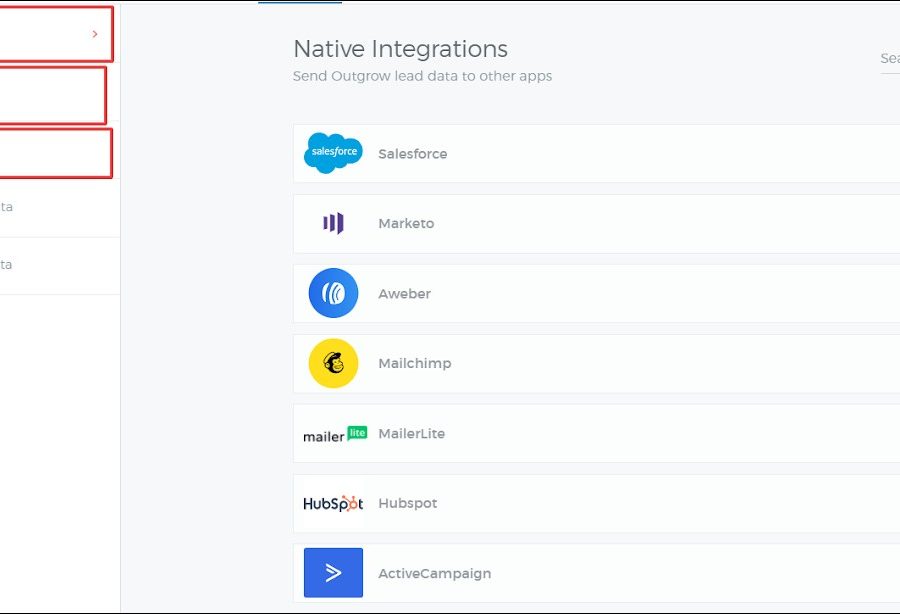The width and height of the screenshot is (900, 614).
Task: Click the purple Marketo logo
Action: 333,223
